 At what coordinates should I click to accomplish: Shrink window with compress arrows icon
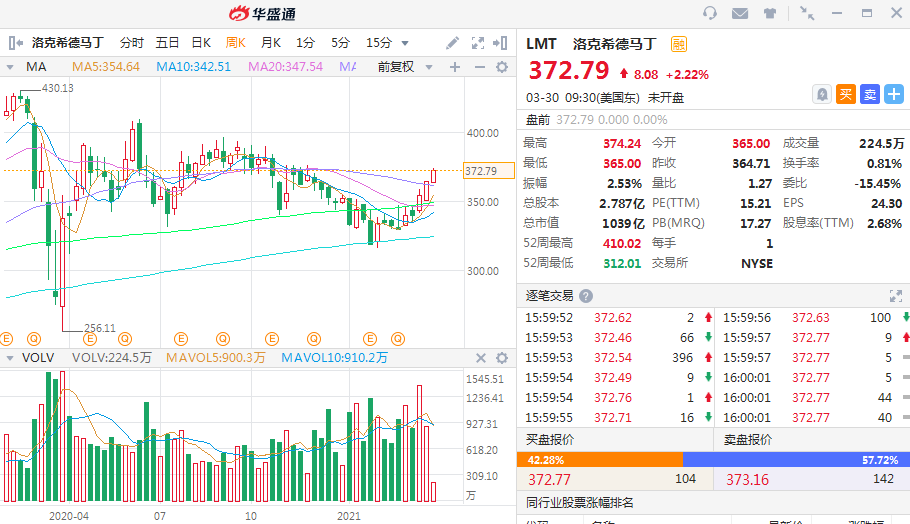(807, 13)
